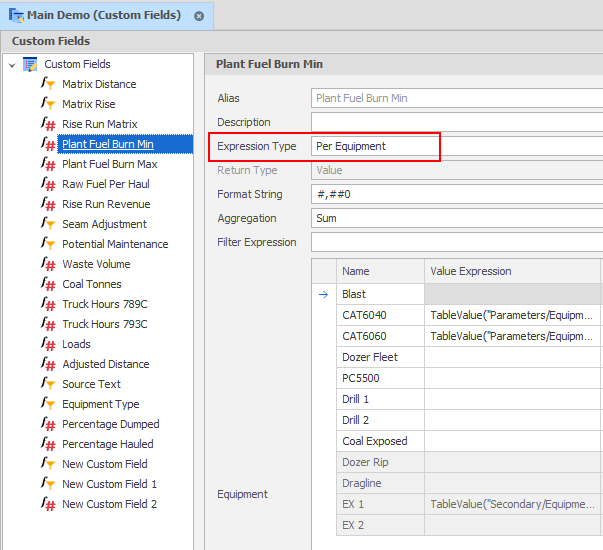The image size is (603, 550).
Task: Click the Main Demo tab document icon
Action: pyautogui.click(x=15, y=16)
